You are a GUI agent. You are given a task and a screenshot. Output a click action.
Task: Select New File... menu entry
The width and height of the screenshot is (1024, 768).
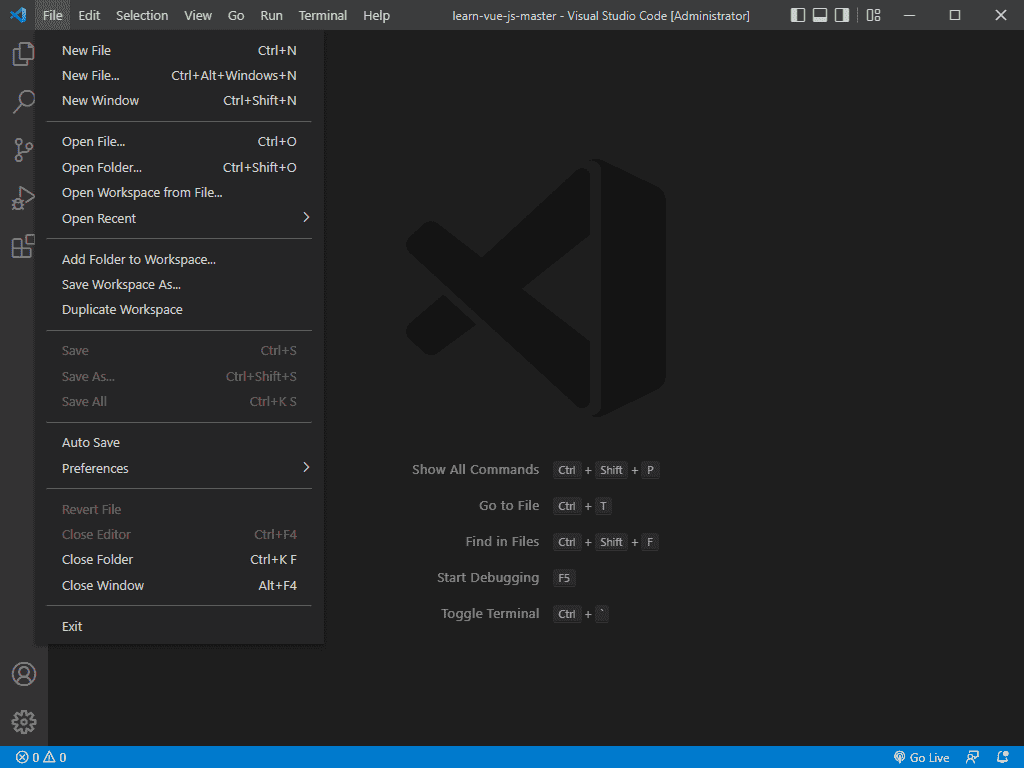point(179,75)
